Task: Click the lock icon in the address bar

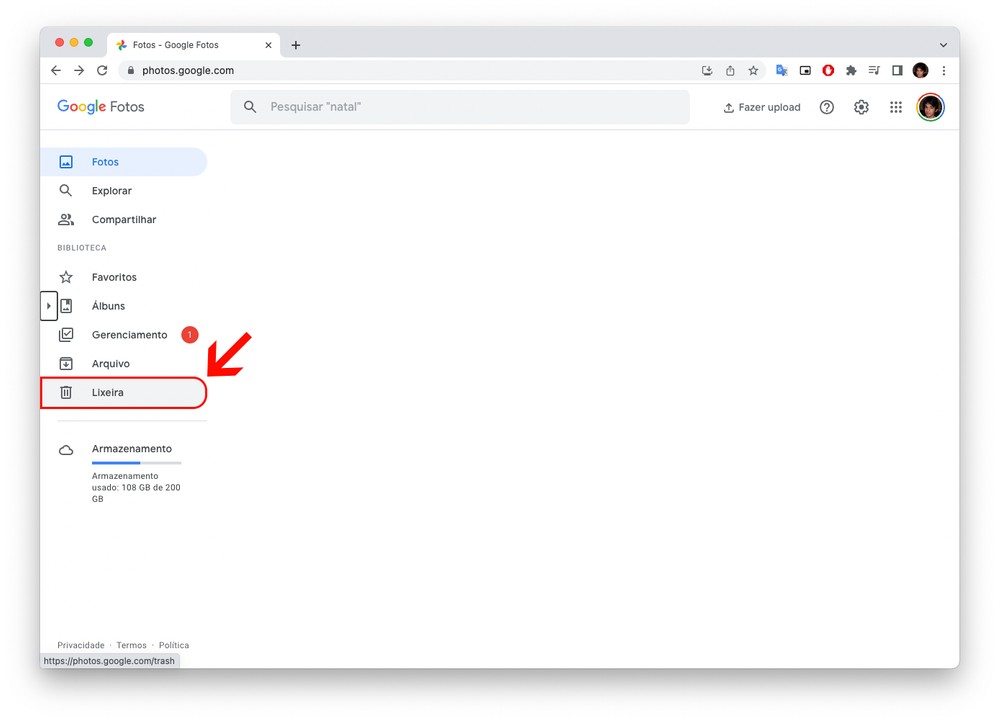Action: point(131,70)
